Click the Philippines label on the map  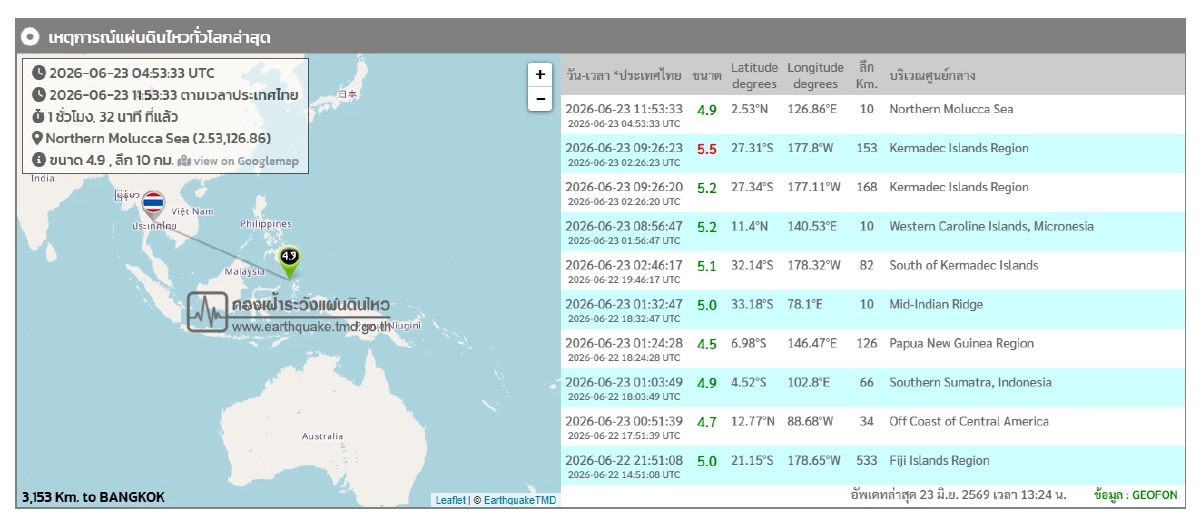point(266,224)
